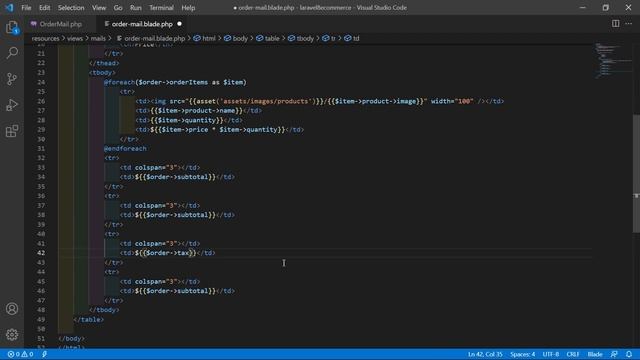Click Ln 42, Col 35 in status bar
Screen dimensions: 640x360
click(x=485, y=354)
